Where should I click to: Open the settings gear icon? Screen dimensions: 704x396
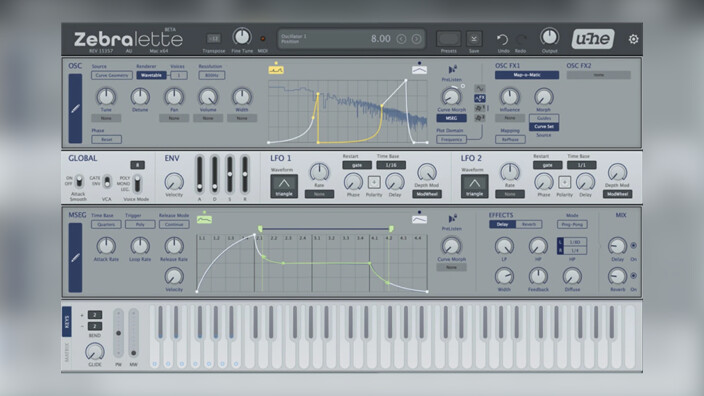point(633,39)
